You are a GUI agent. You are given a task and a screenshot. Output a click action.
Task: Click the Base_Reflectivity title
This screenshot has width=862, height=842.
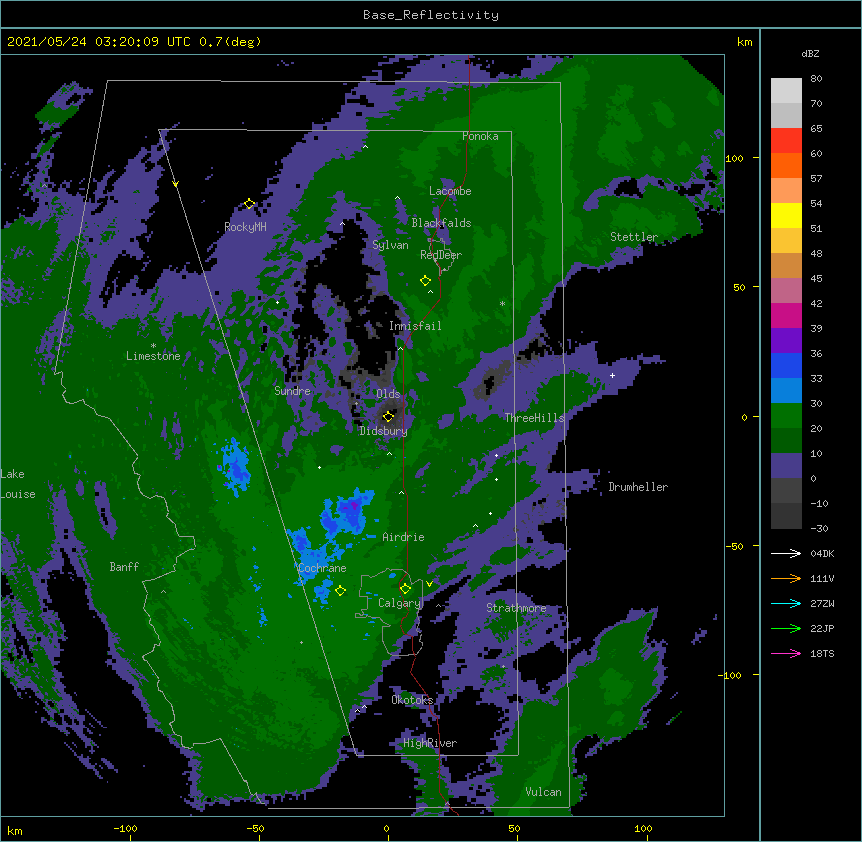(430, 15)
